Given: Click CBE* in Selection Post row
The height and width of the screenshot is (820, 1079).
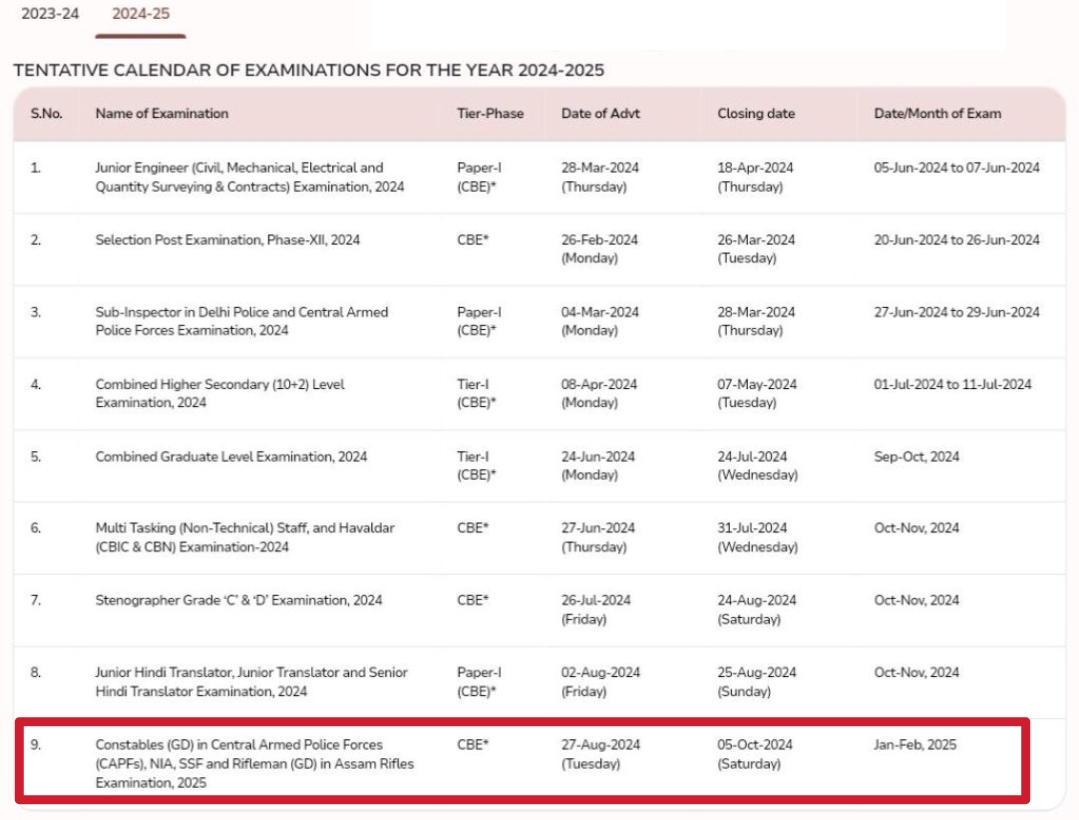Looking at the screenshot, I should click(x=472, y=240).
